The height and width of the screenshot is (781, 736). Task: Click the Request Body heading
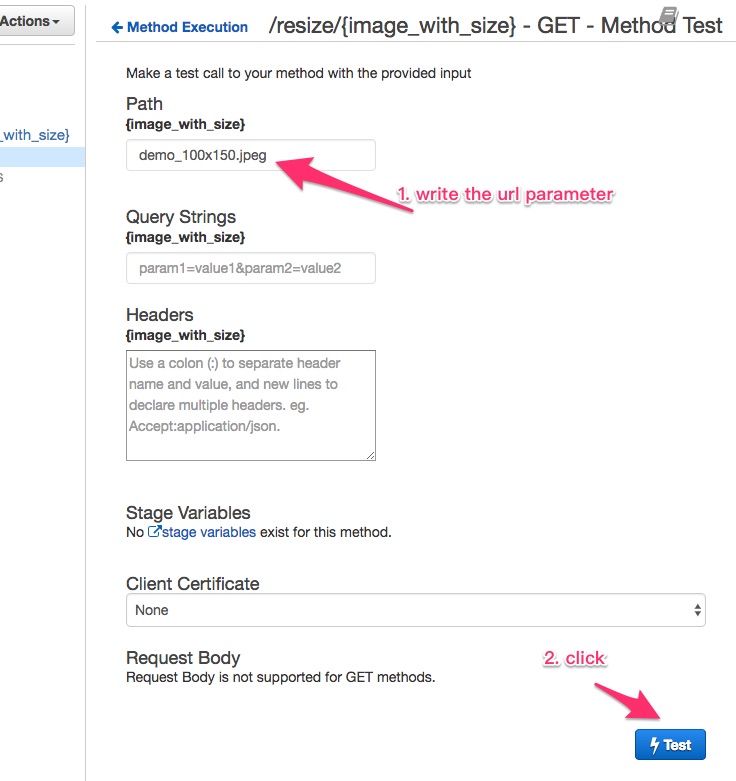pos(183,658)
